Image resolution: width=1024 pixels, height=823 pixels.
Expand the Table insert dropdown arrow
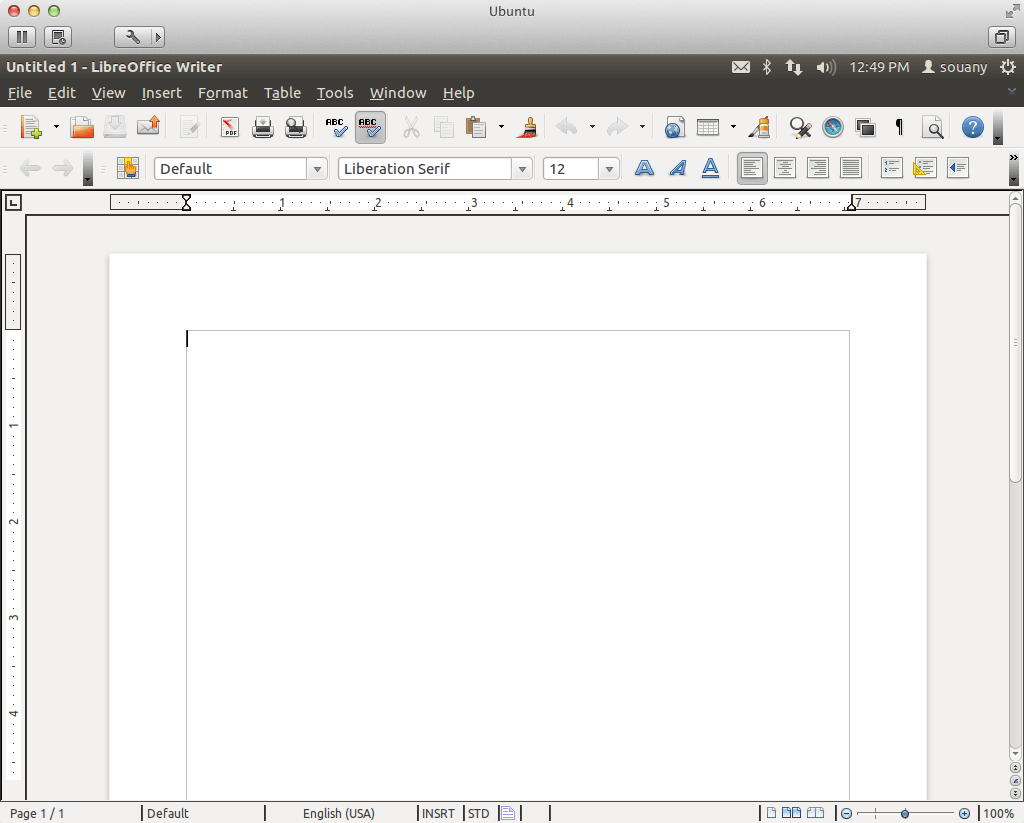pyautogui.click(x=733, y=127)
